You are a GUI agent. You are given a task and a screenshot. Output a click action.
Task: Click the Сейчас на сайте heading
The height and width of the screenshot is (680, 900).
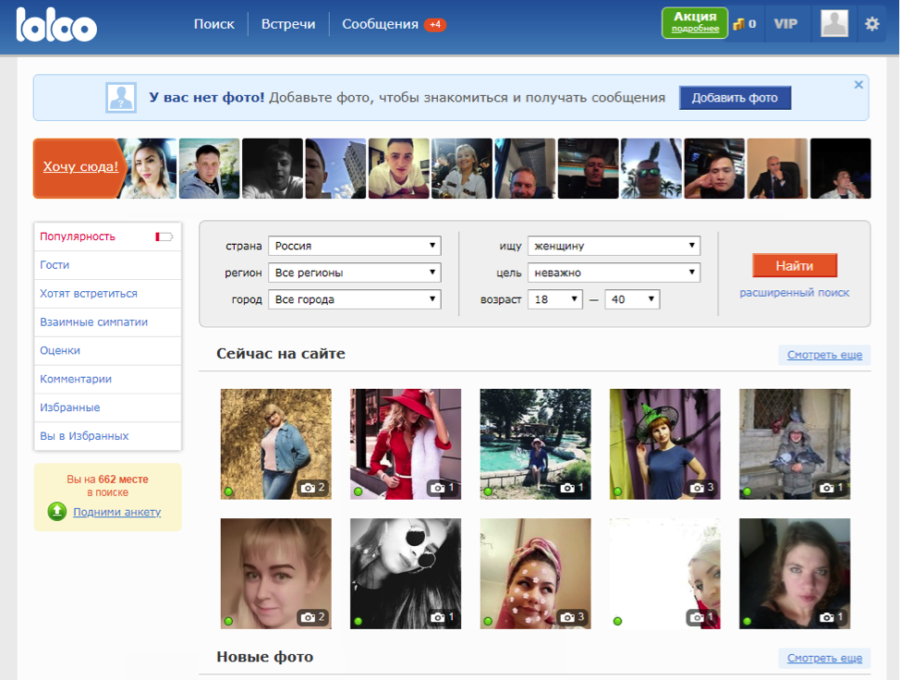[x=281, y=353]
